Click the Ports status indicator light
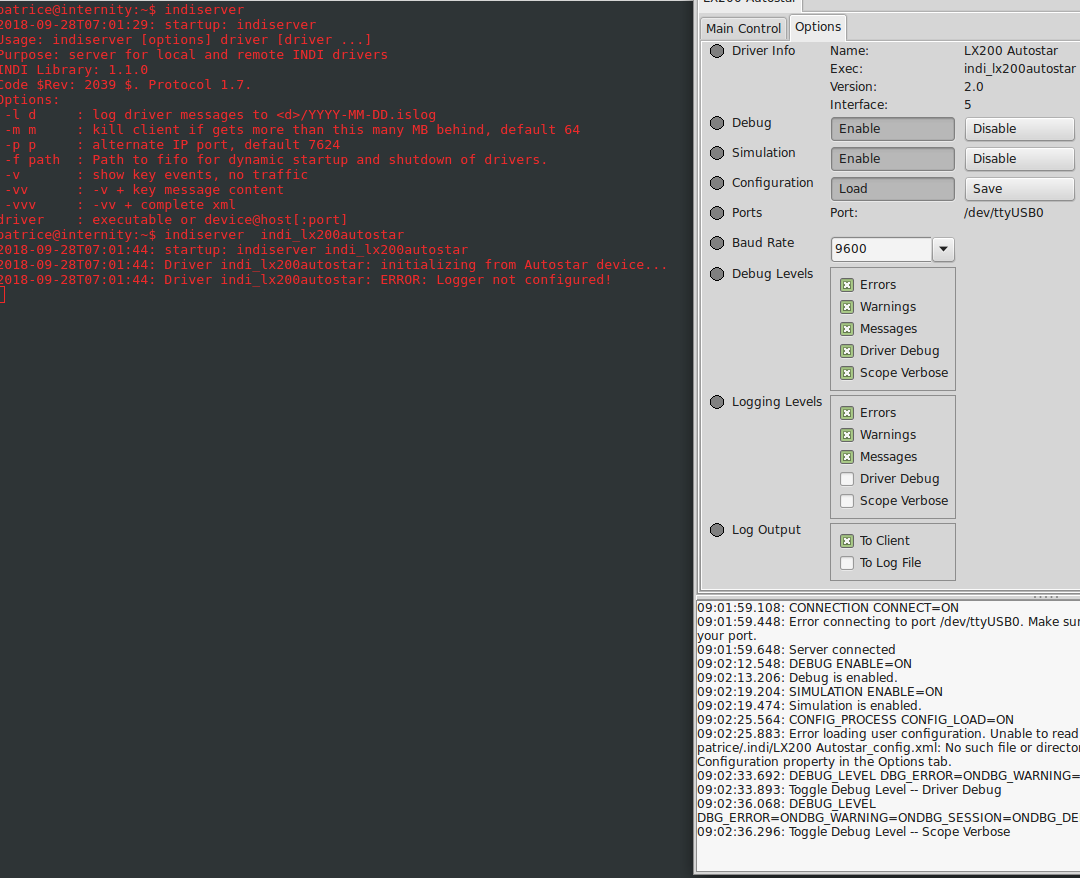 (x=717, y=213)
